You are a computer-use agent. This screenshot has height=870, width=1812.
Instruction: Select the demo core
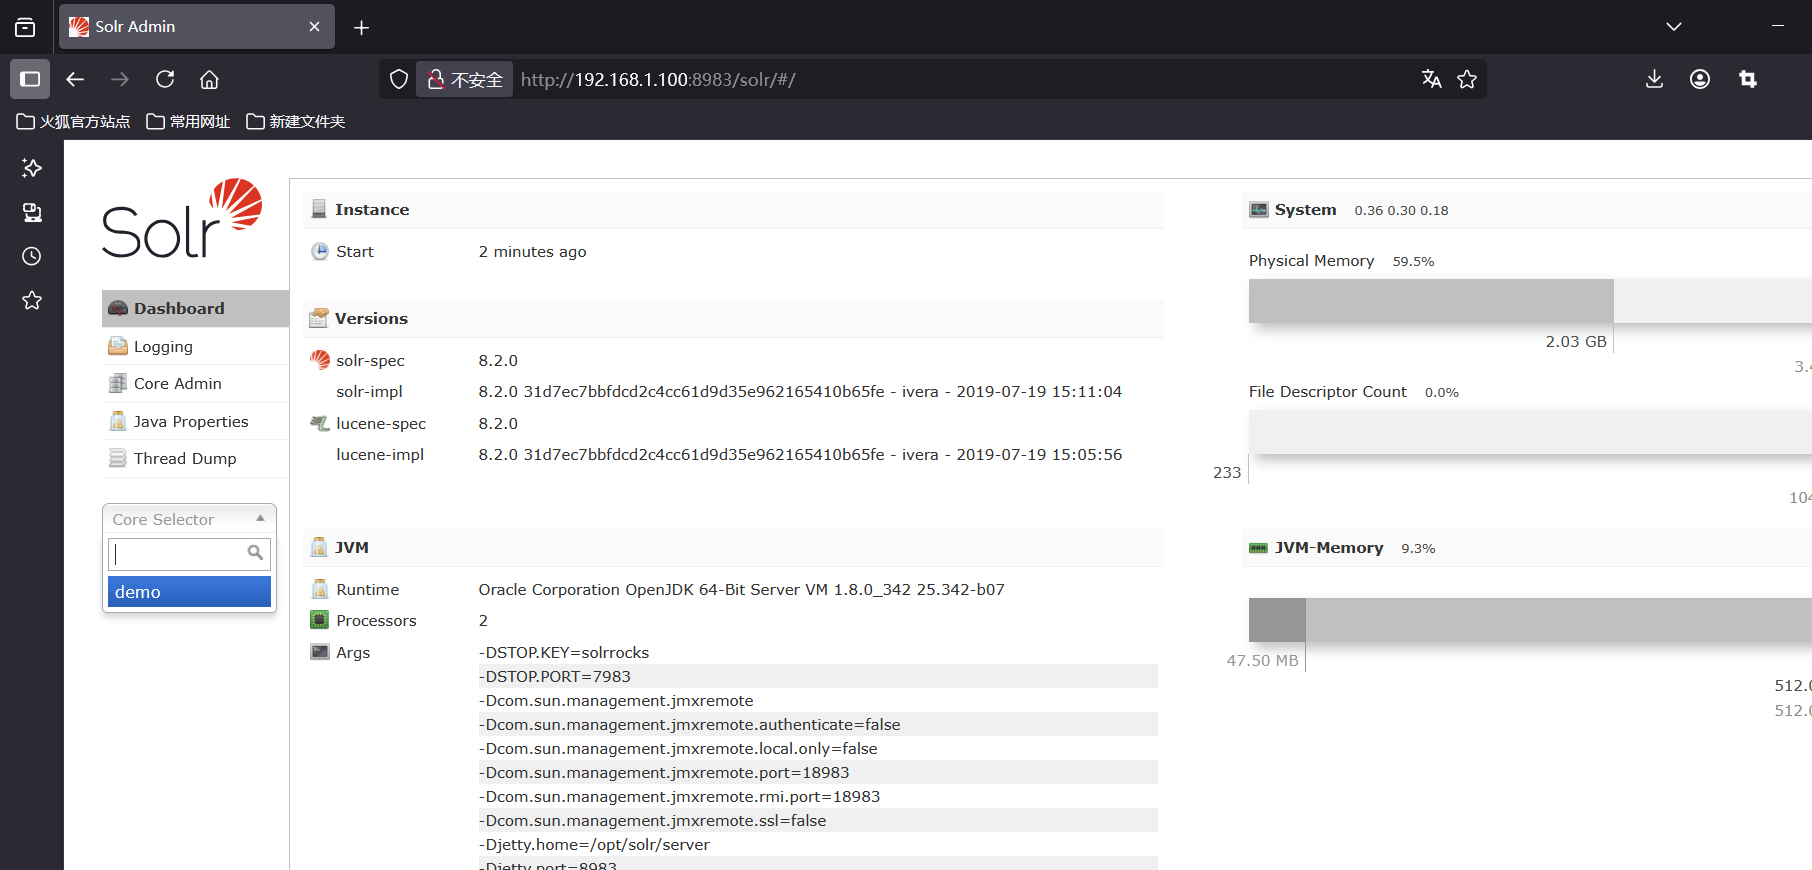coord(189,592)
